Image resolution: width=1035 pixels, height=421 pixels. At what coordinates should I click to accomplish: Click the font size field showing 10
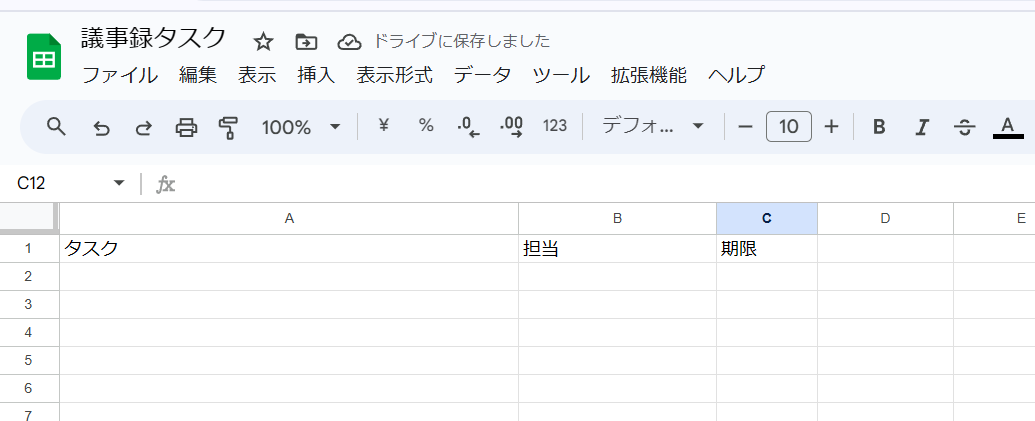[x=789, y=126]
